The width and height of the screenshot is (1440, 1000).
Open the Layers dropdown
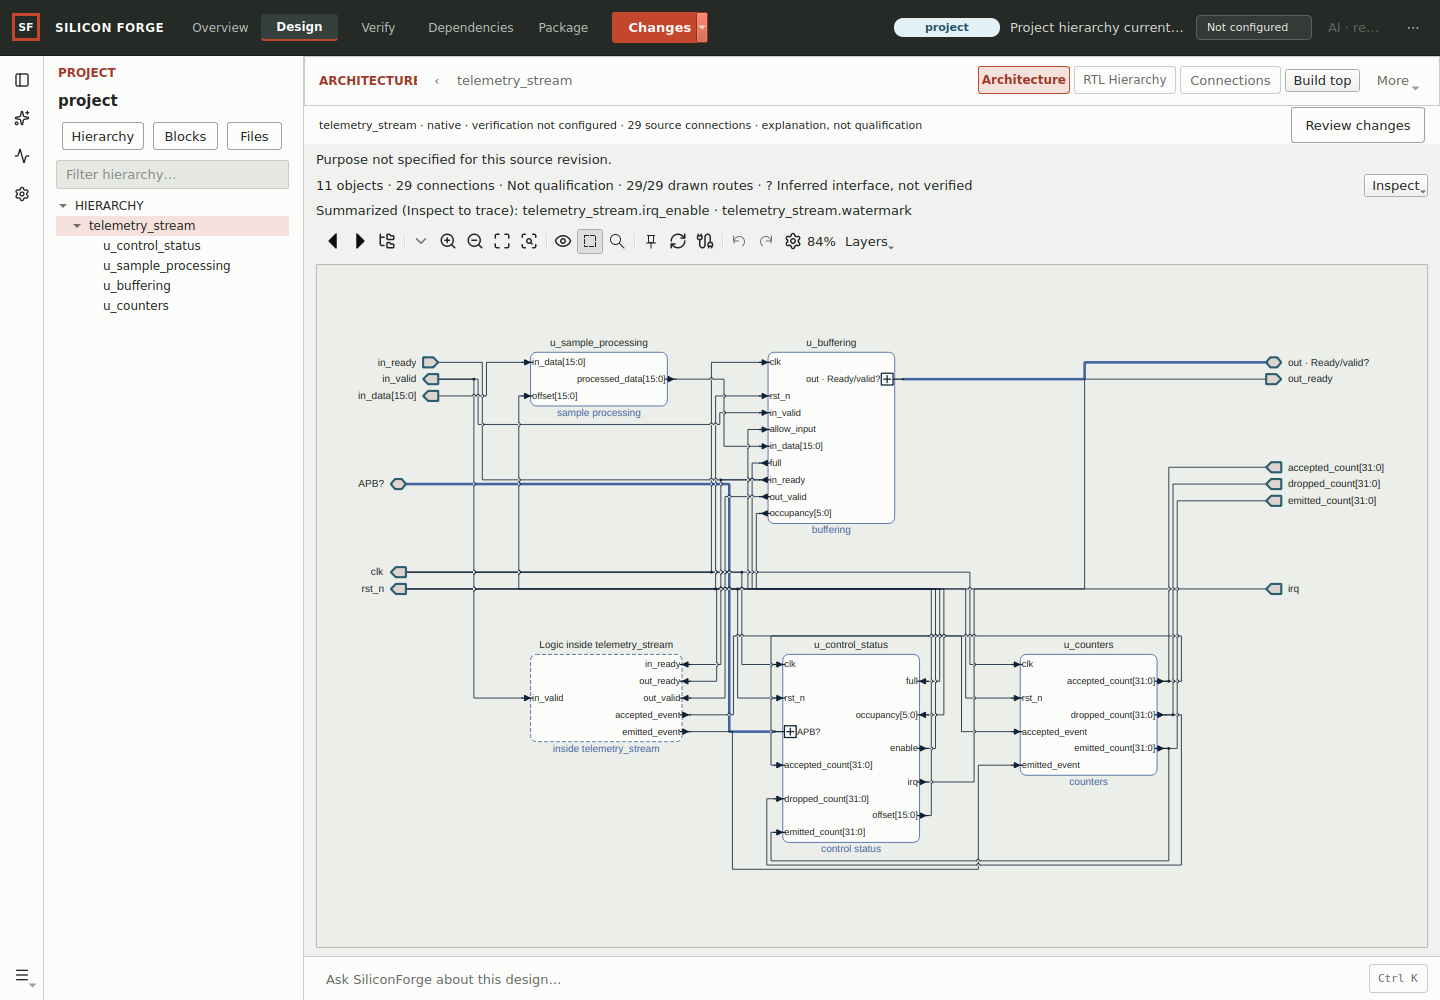(x=869, y=242)
